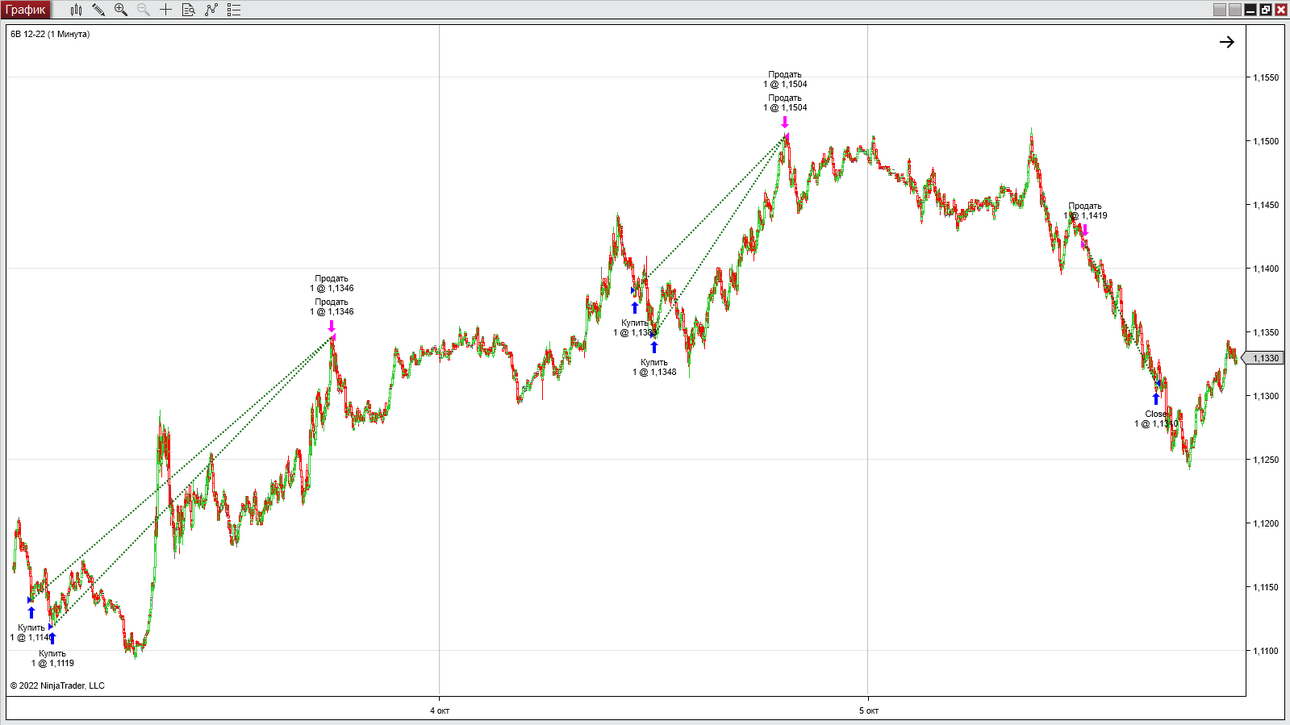Minimize the chart window
1290x725 pixels.
1250,10
